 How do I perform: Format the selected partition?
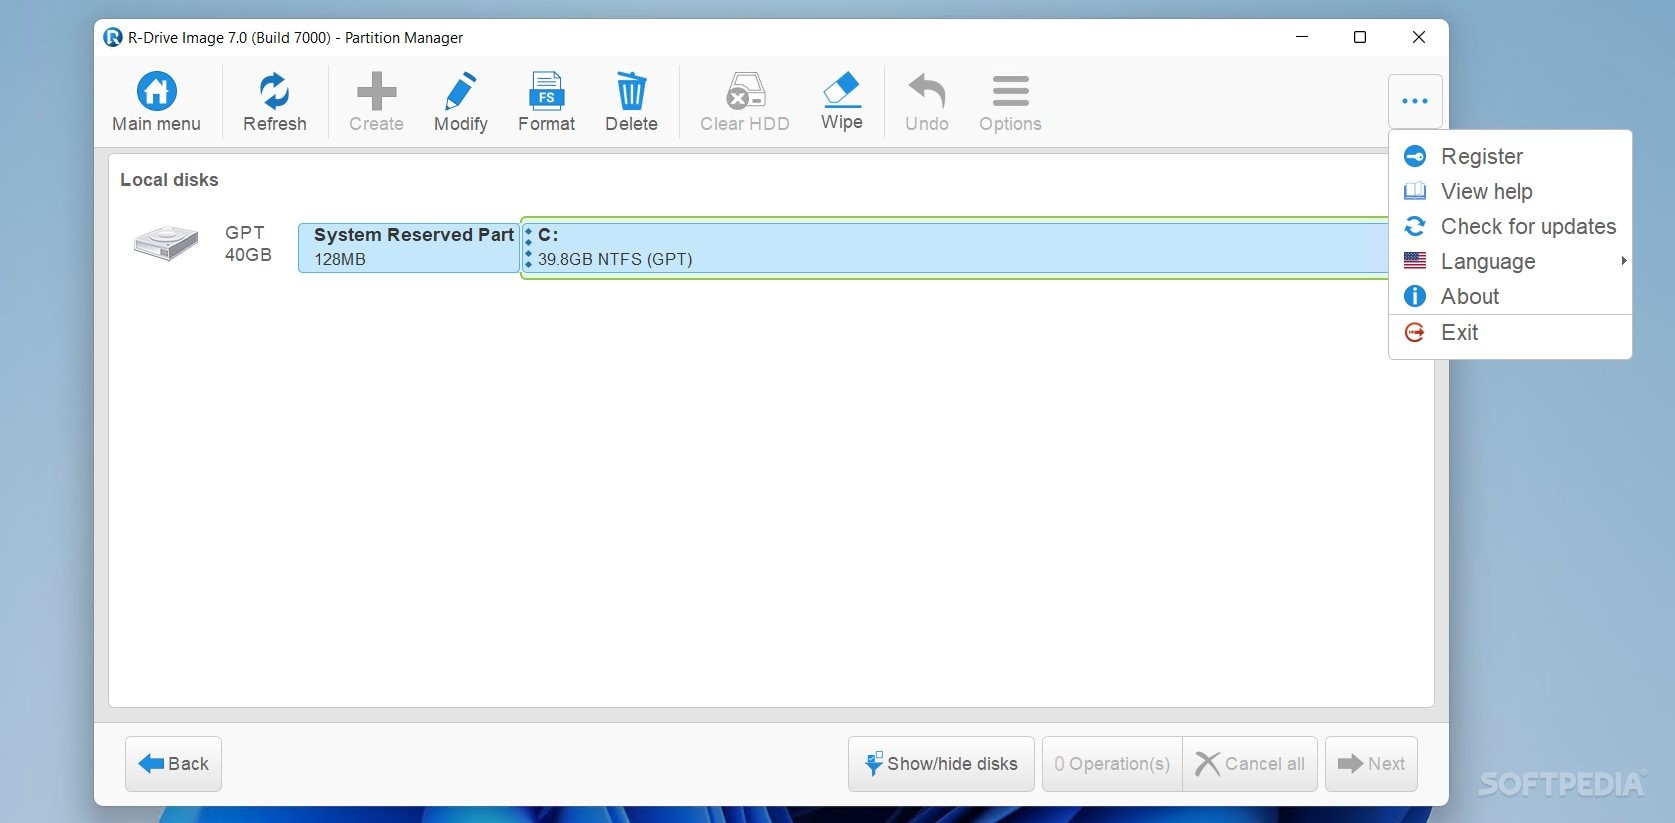(x=546, y=102)
